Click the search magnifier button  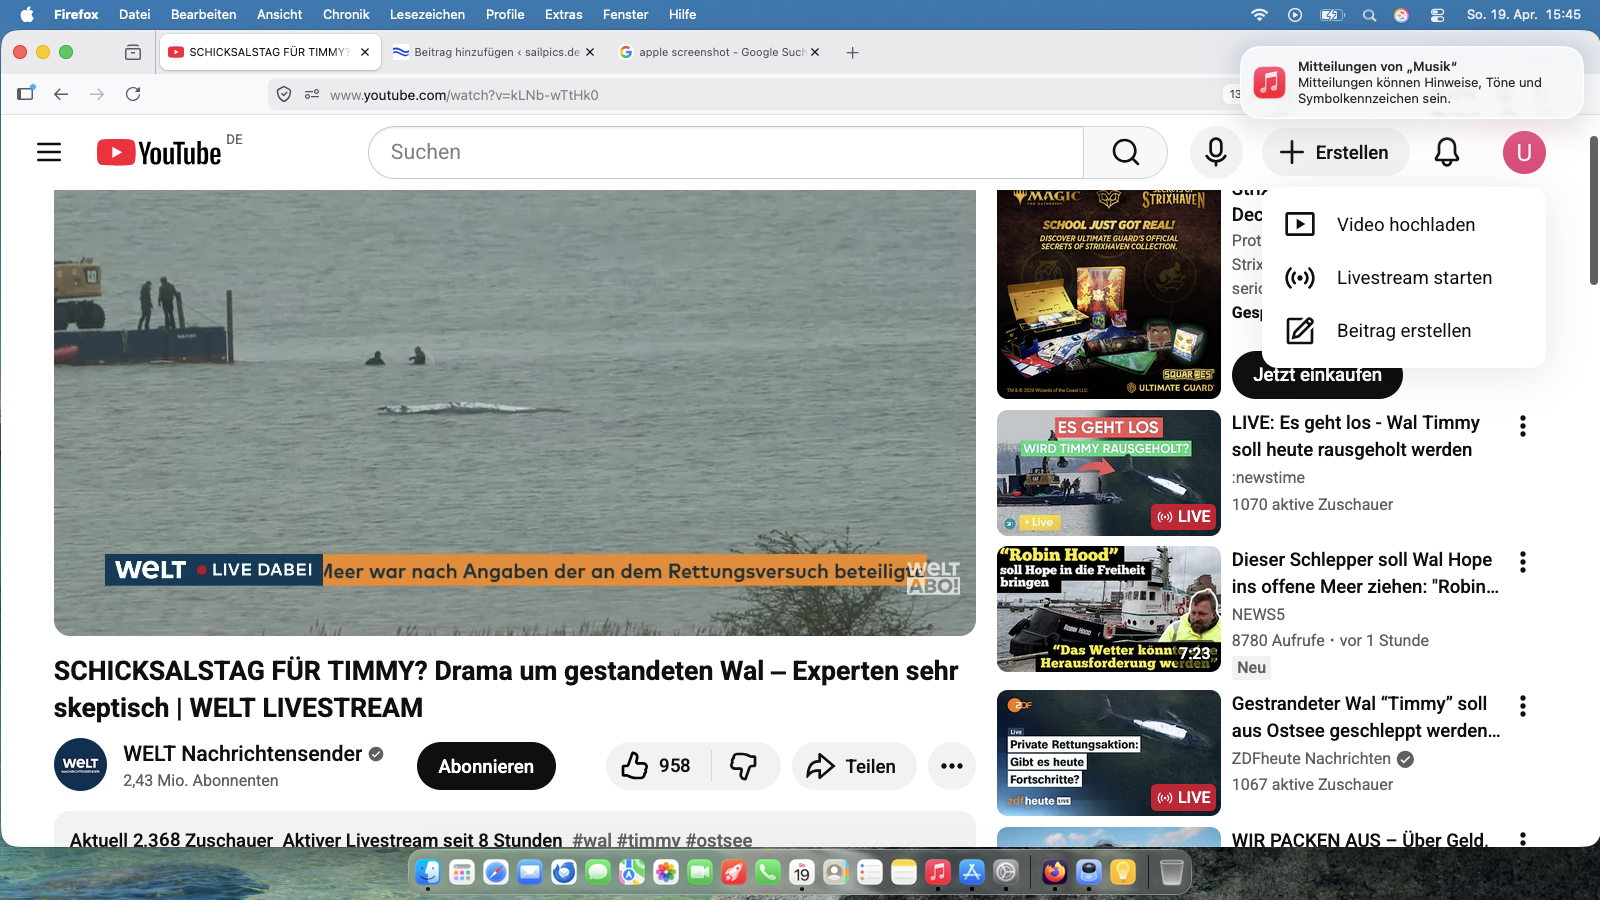coord(1125,152)
